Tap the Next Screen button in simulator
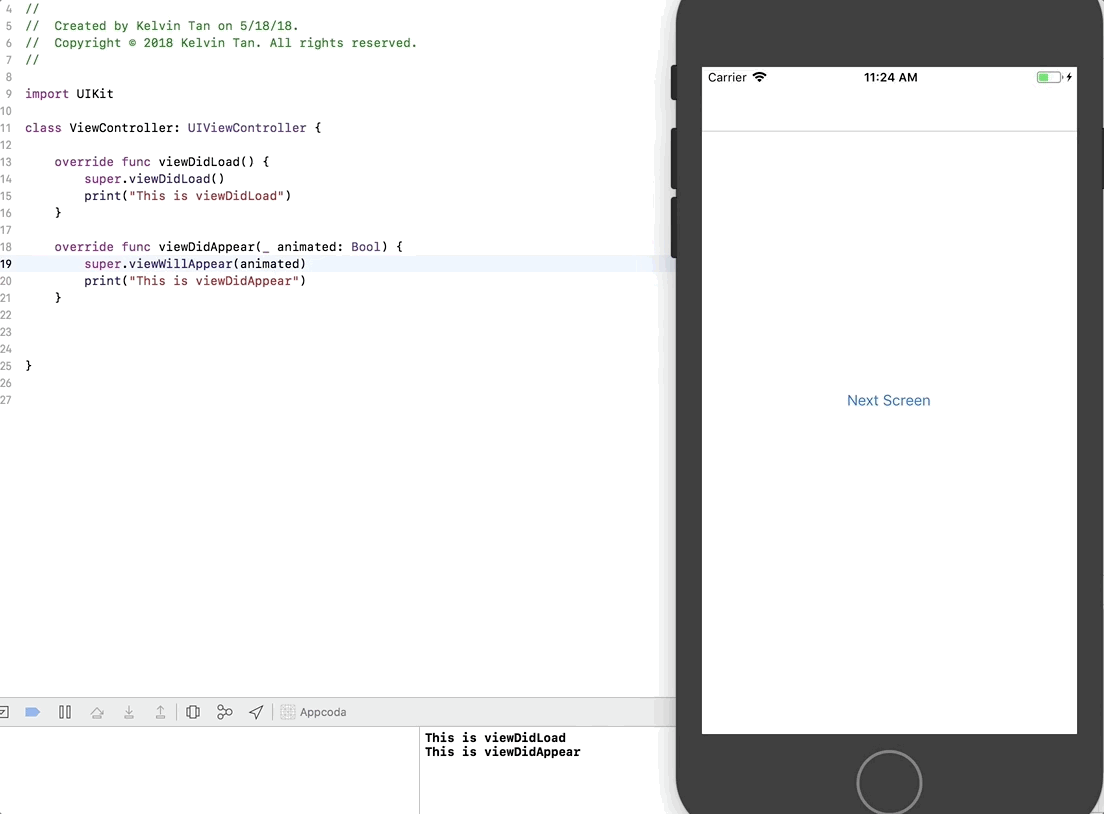1104x814 pixels. (x=888, y=400)
